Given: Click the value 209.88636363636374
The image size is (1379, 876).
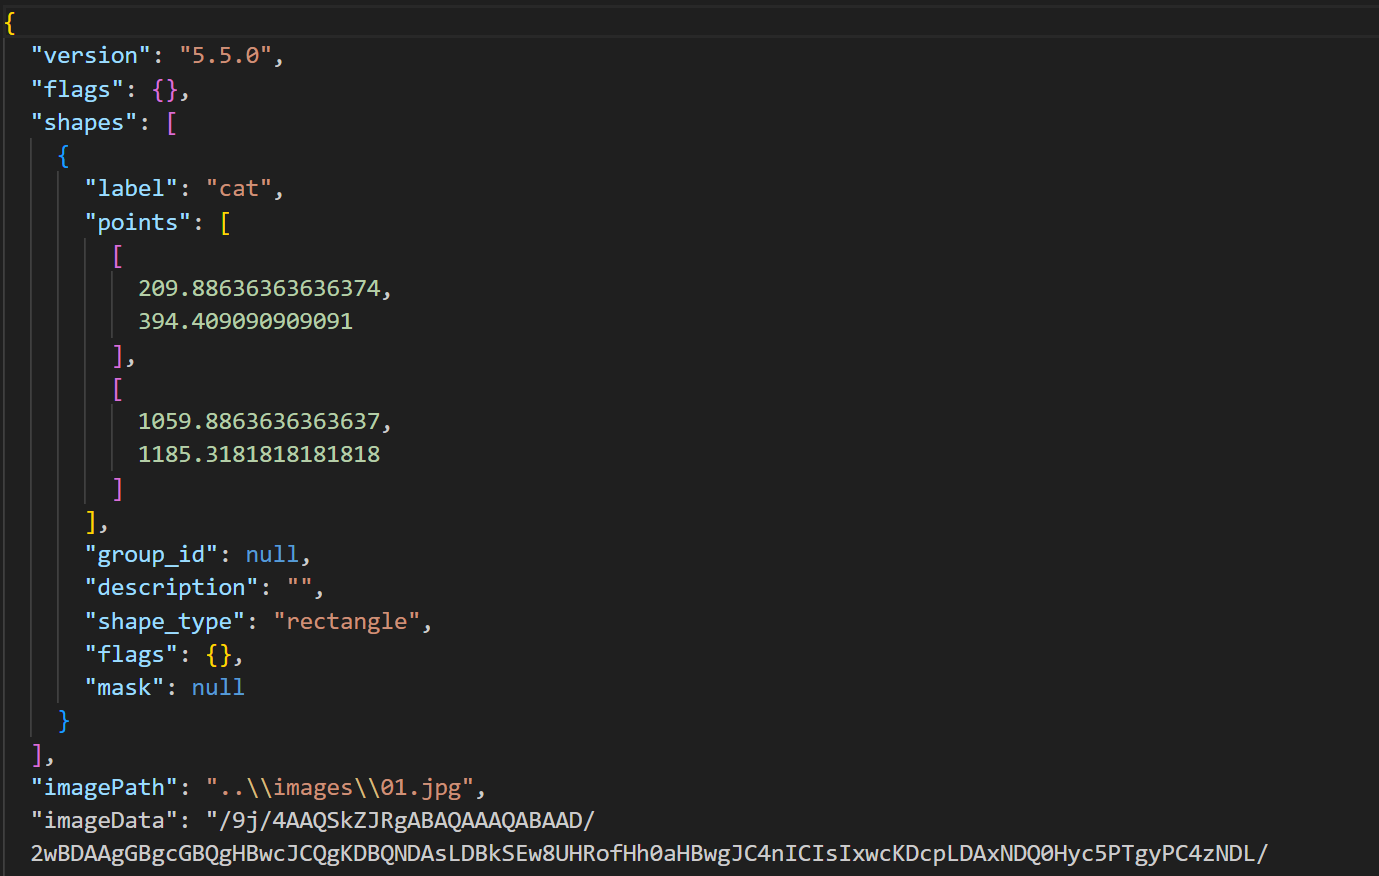Looking at the screenshot, I should coord(259,289).
